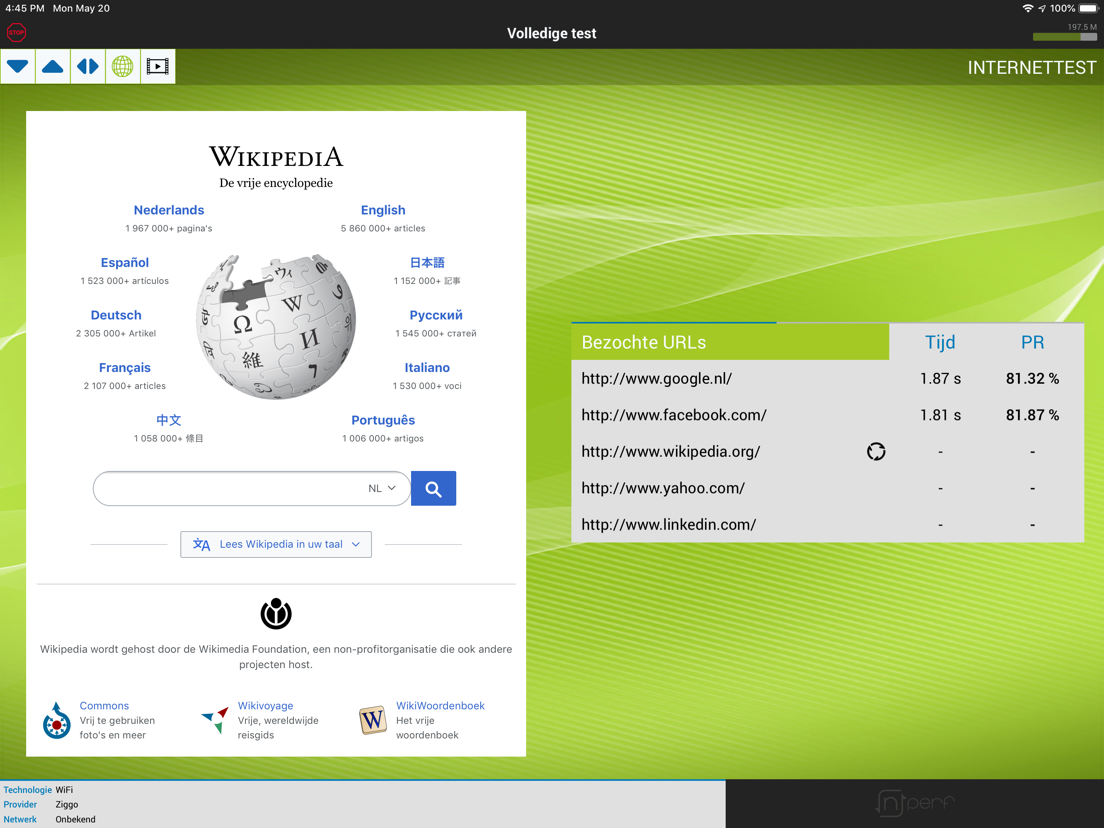Image resolution: width=1104 pixels, height=828 pixels.
Task: Select the Tijd column header
Action: pos(940,342)
